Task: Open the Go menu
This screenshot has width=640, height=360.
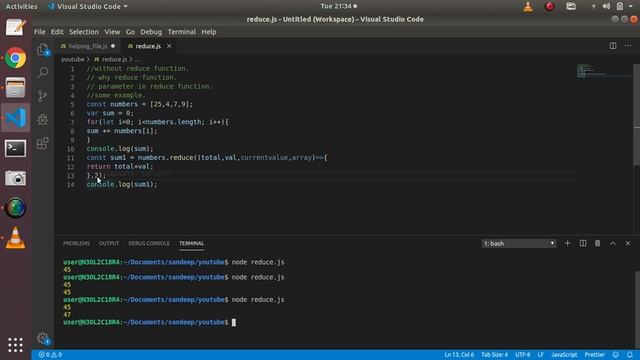Action: pos(130,32)
